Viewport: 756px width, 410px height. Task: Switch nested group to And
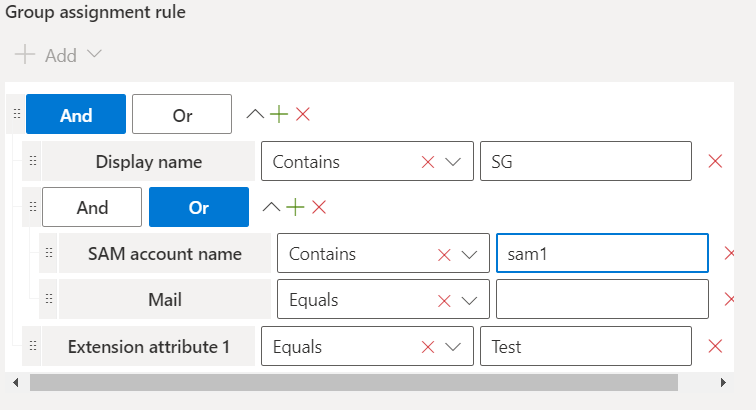(x=92, y=208)
